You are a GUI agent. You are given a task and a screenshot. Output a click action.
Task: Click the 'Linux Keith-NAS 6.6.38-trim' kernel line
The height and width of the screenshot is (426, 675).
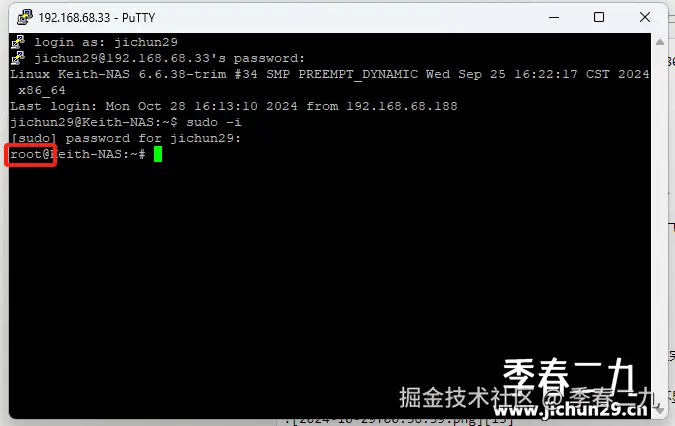(x=330, y=74)
